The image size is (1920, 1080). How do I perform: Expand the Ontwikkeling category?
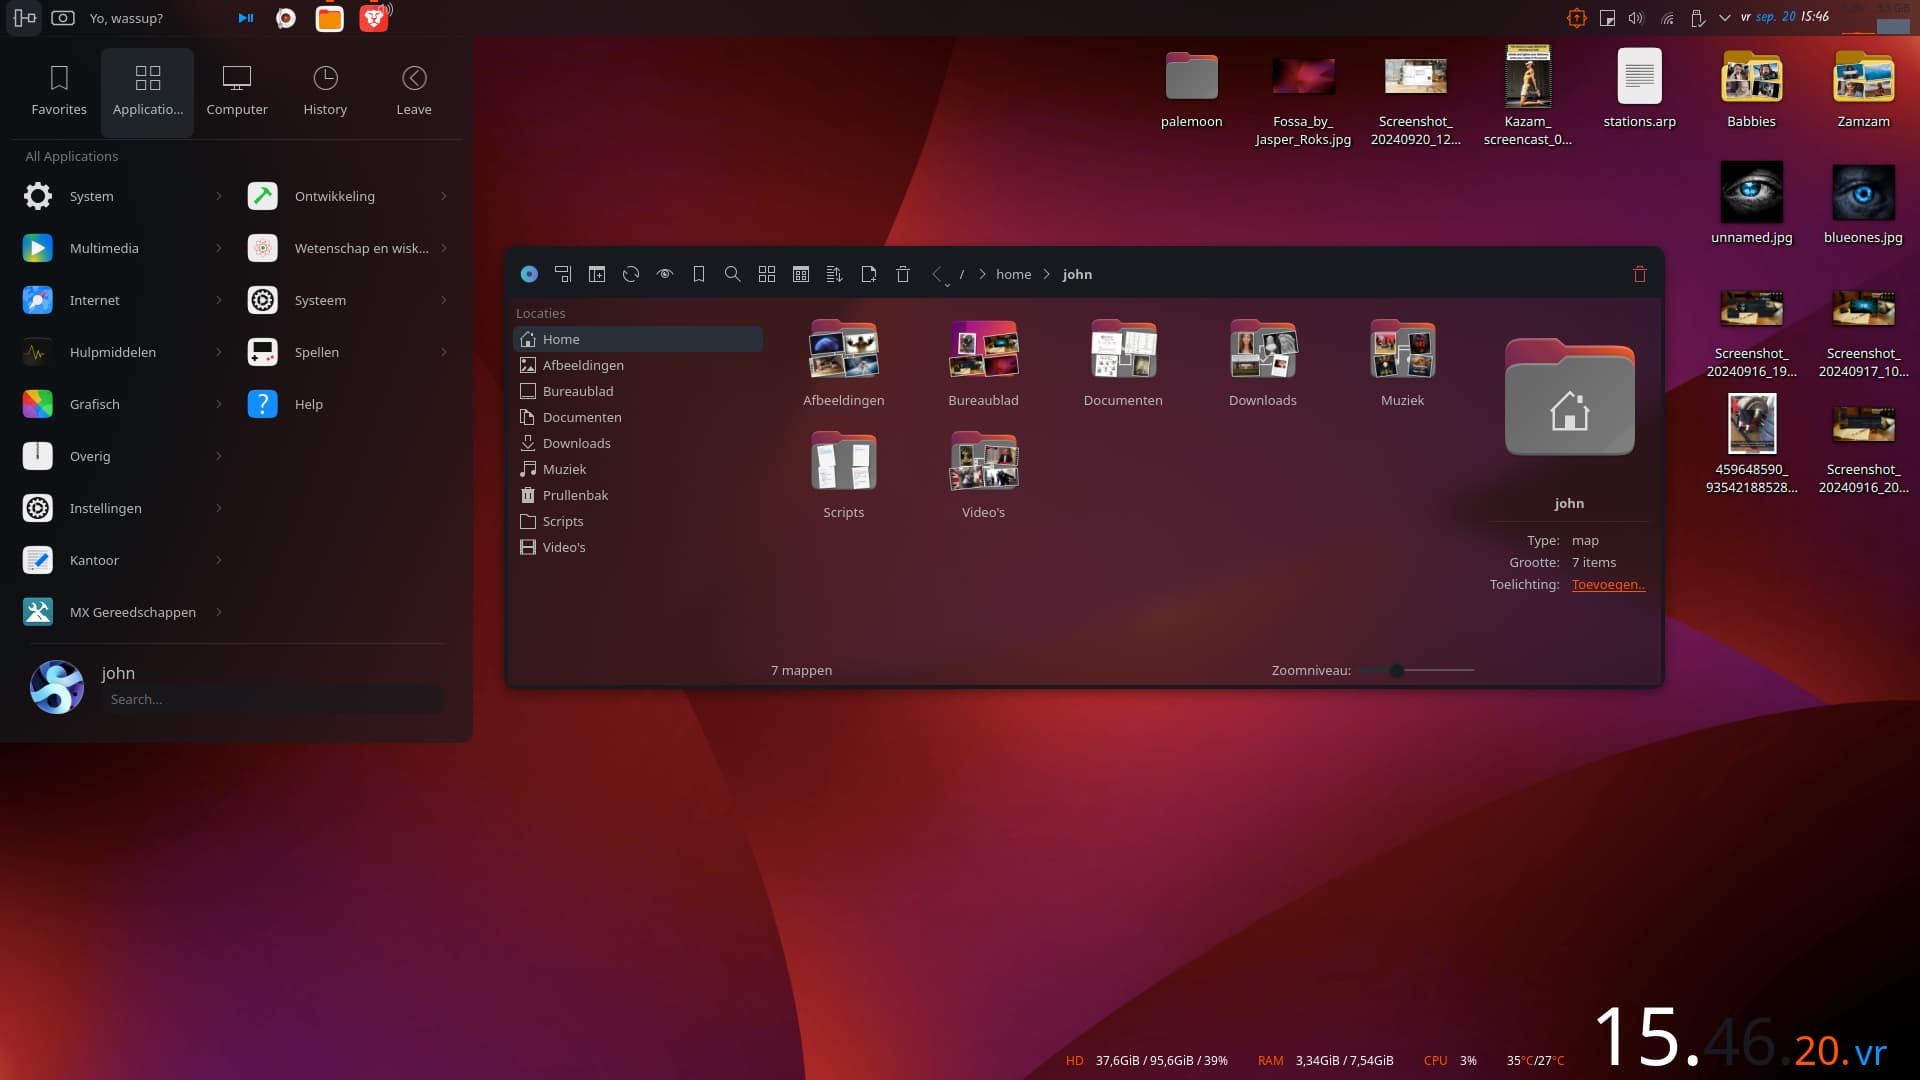[348, 196]
